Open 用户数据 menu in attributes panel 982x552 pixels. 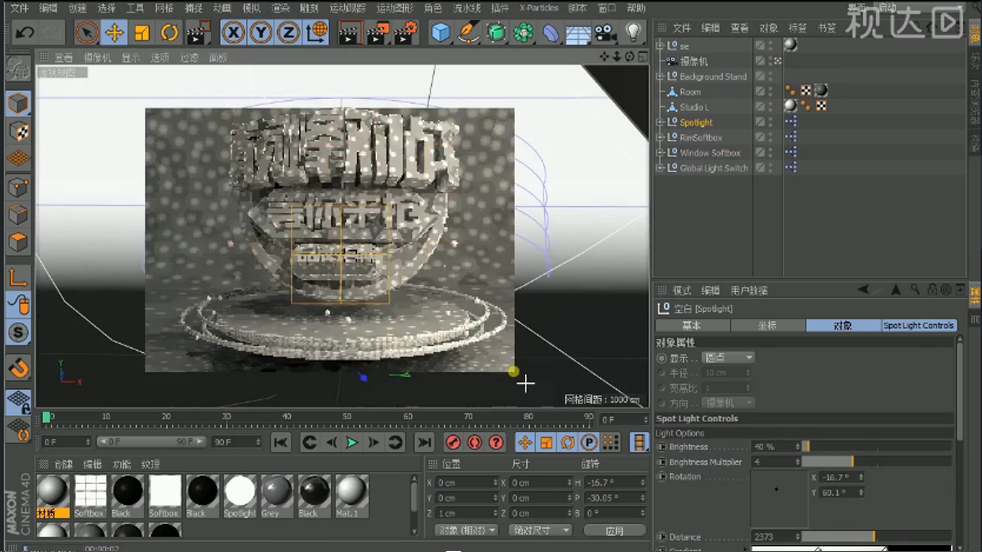748,291
